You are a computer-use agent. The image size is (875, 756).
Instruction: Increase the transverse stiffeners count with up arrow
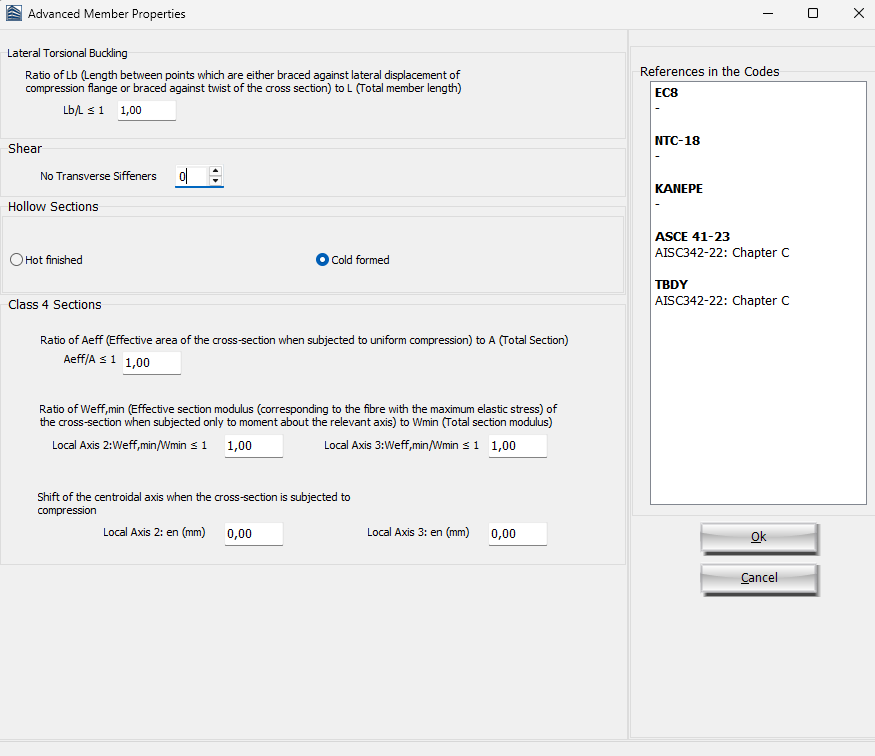(215, 171)
